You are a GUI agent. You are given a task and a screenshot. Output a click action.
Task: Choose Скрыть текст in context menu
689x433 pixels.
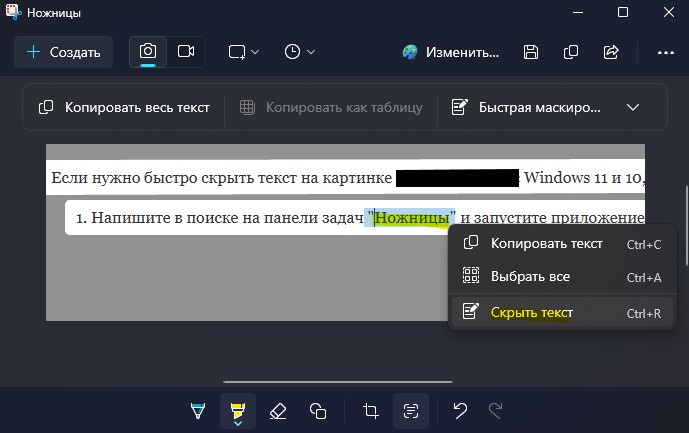[562, 313]
